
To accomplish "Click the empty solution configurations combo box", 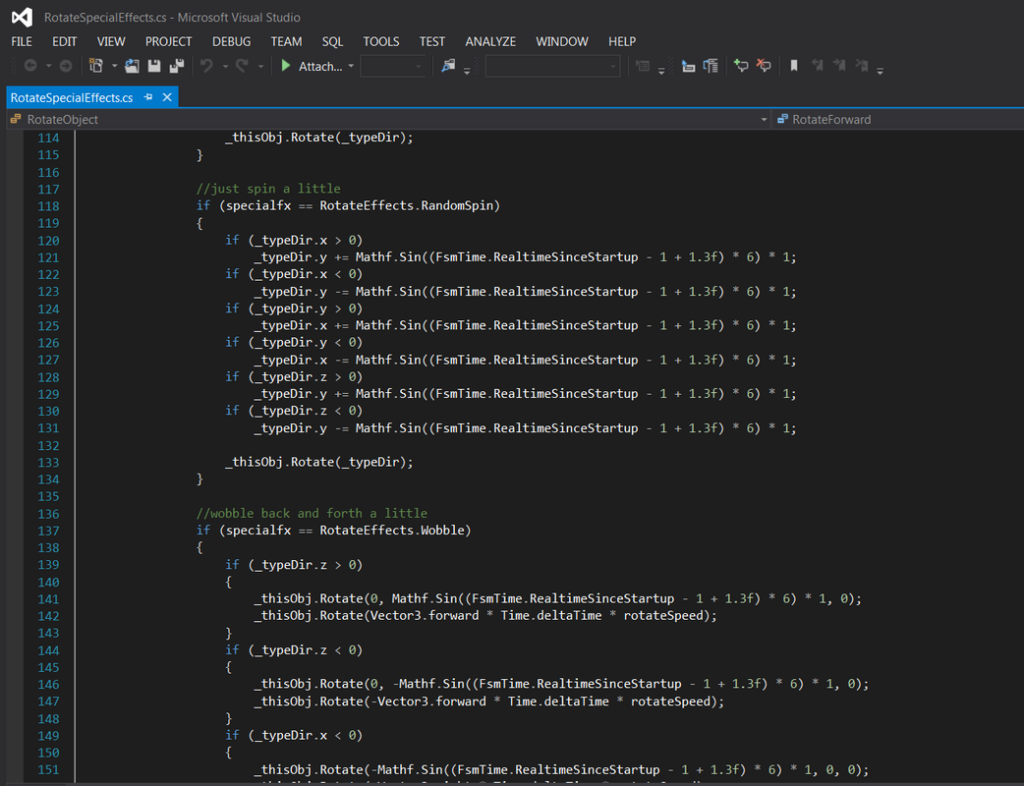I will tap(392, 66).
